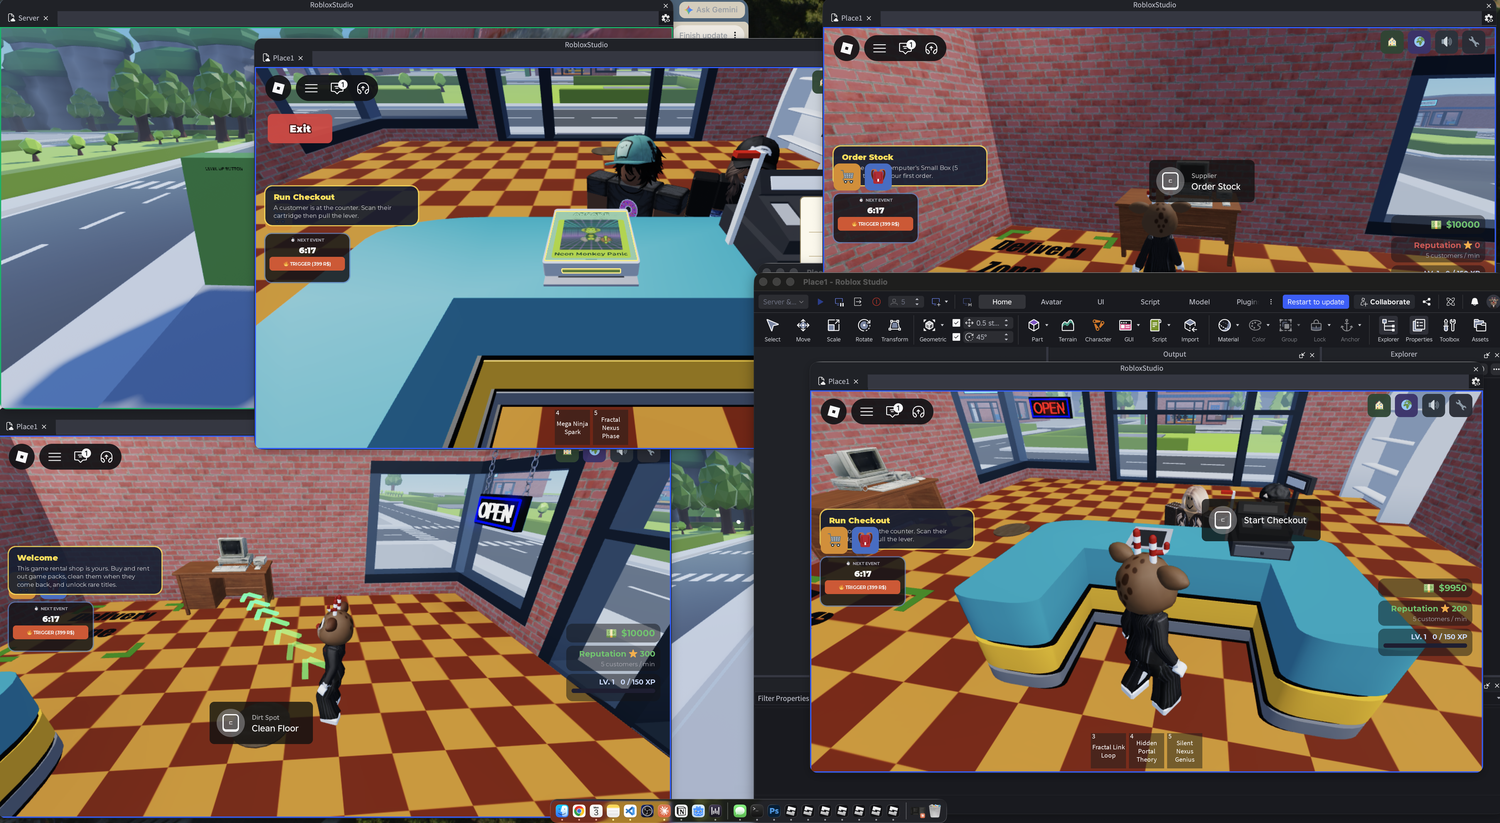Click the headset icon in bottom-right Place1 window
The height and width of the screenshot is (823, 1500).
(918, 412)
